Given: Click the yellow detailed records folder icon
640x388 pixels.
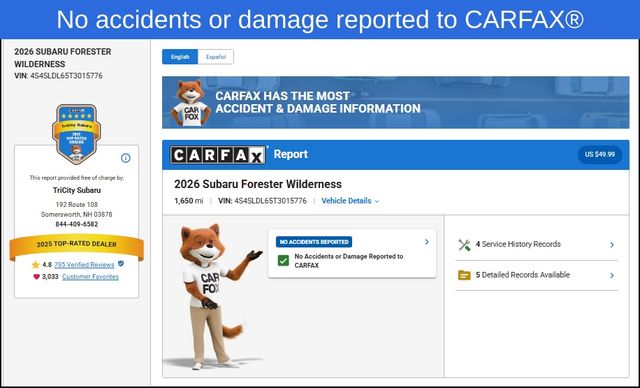Looking at the screenshot, I should pos(464,275).
